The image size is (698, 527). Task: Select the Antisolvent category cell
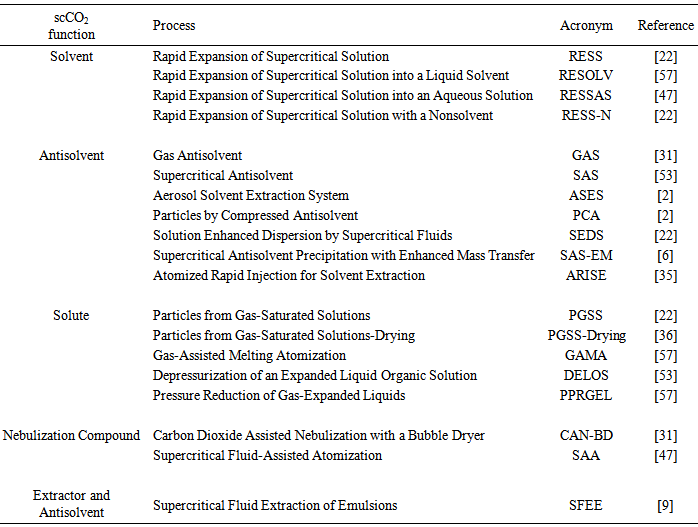click(71, 156)
